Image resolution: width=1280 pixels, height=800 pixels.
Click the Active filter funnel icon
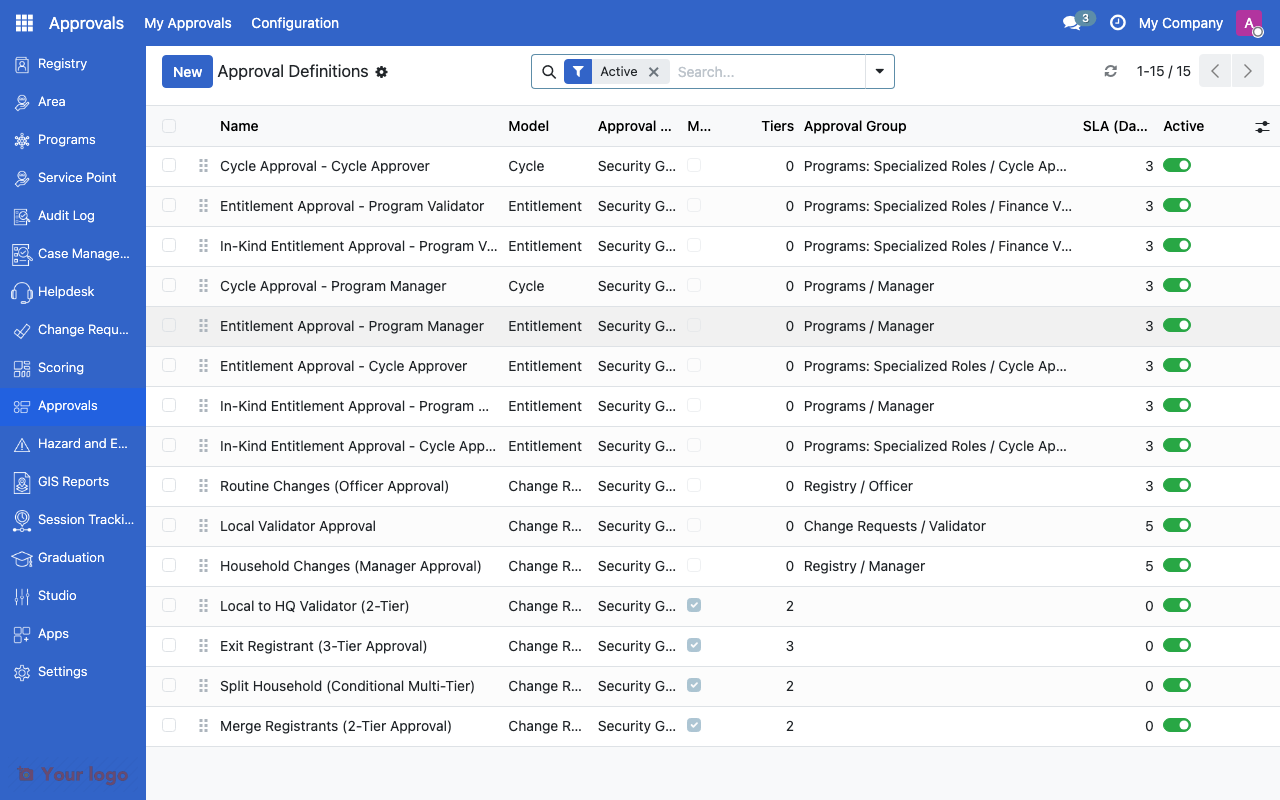coord(578,72)
